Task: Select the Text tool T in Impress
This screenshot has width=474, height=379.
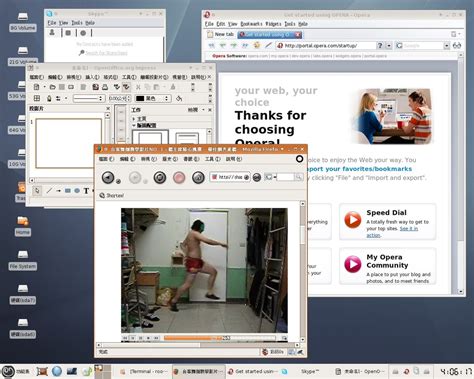Action: (x=86, y=191)
